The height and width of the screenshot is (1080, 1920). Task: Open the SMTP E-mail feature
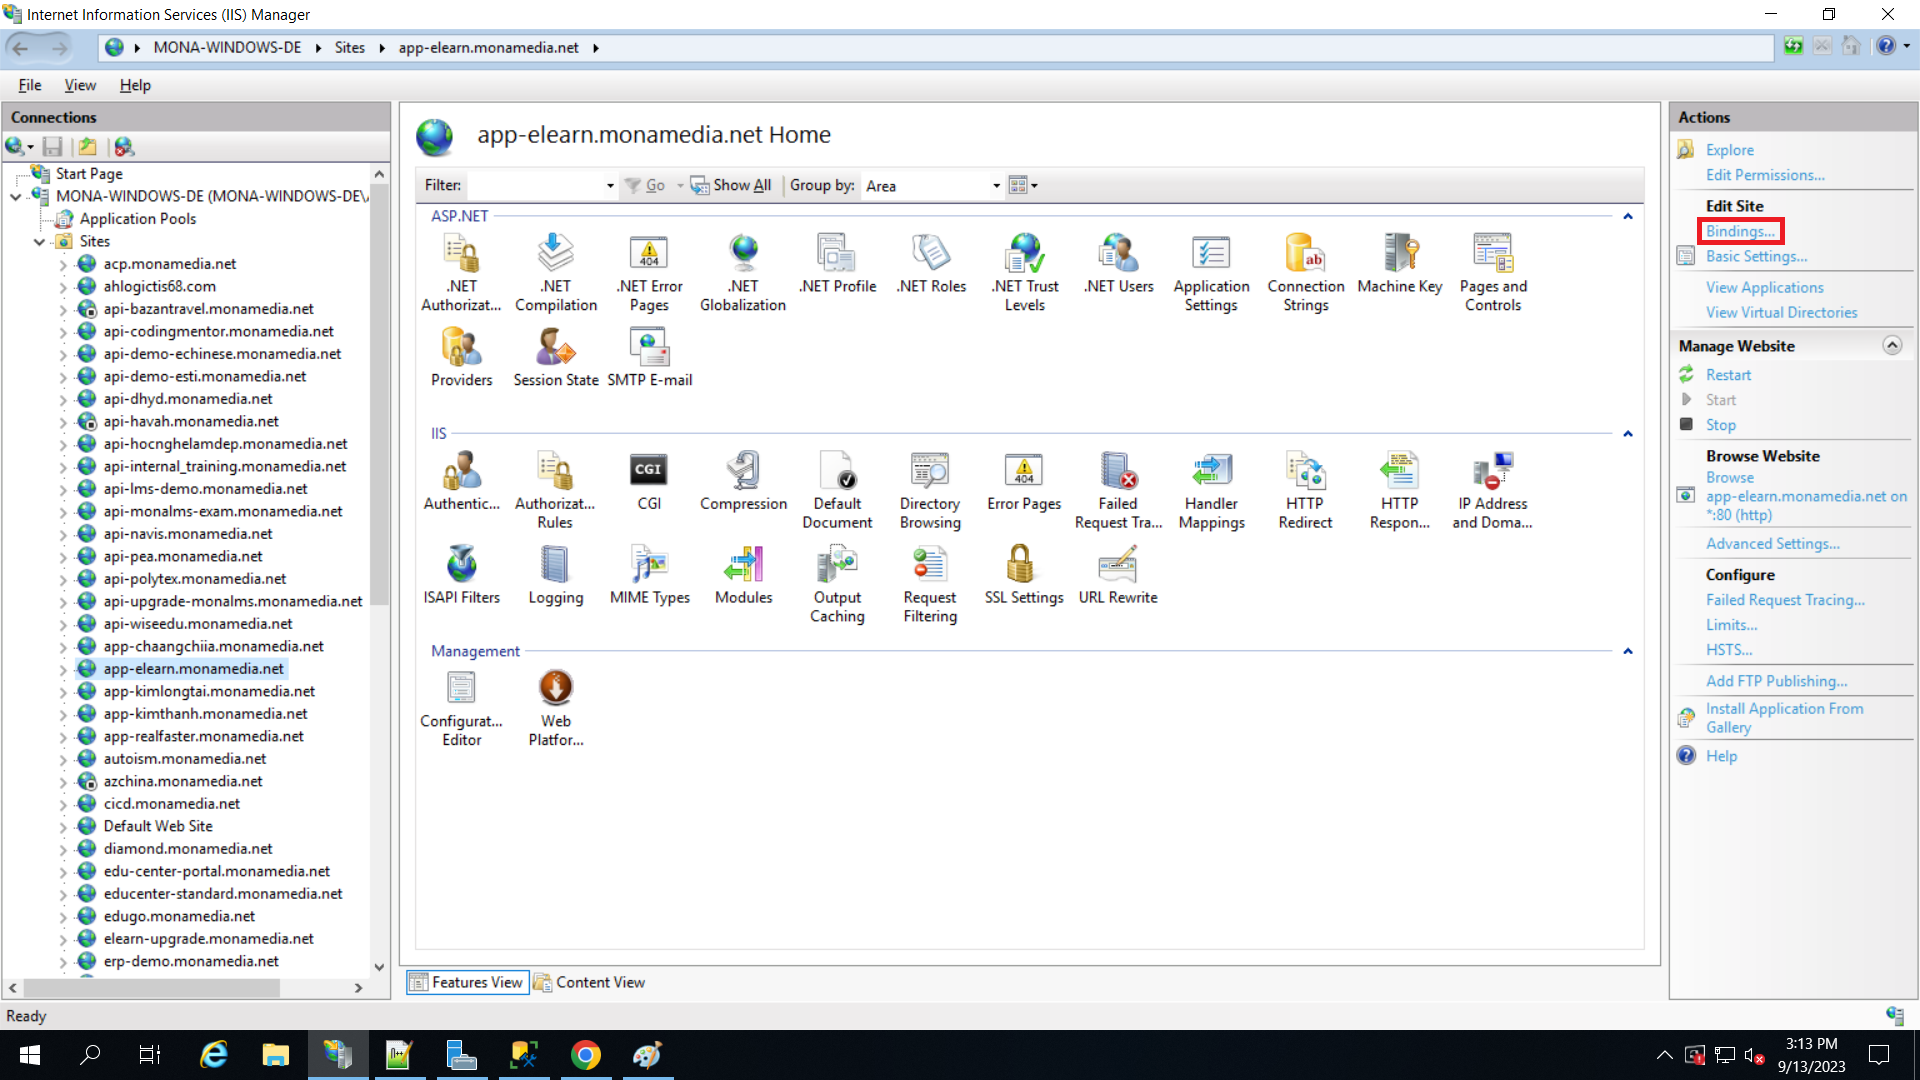649,358
